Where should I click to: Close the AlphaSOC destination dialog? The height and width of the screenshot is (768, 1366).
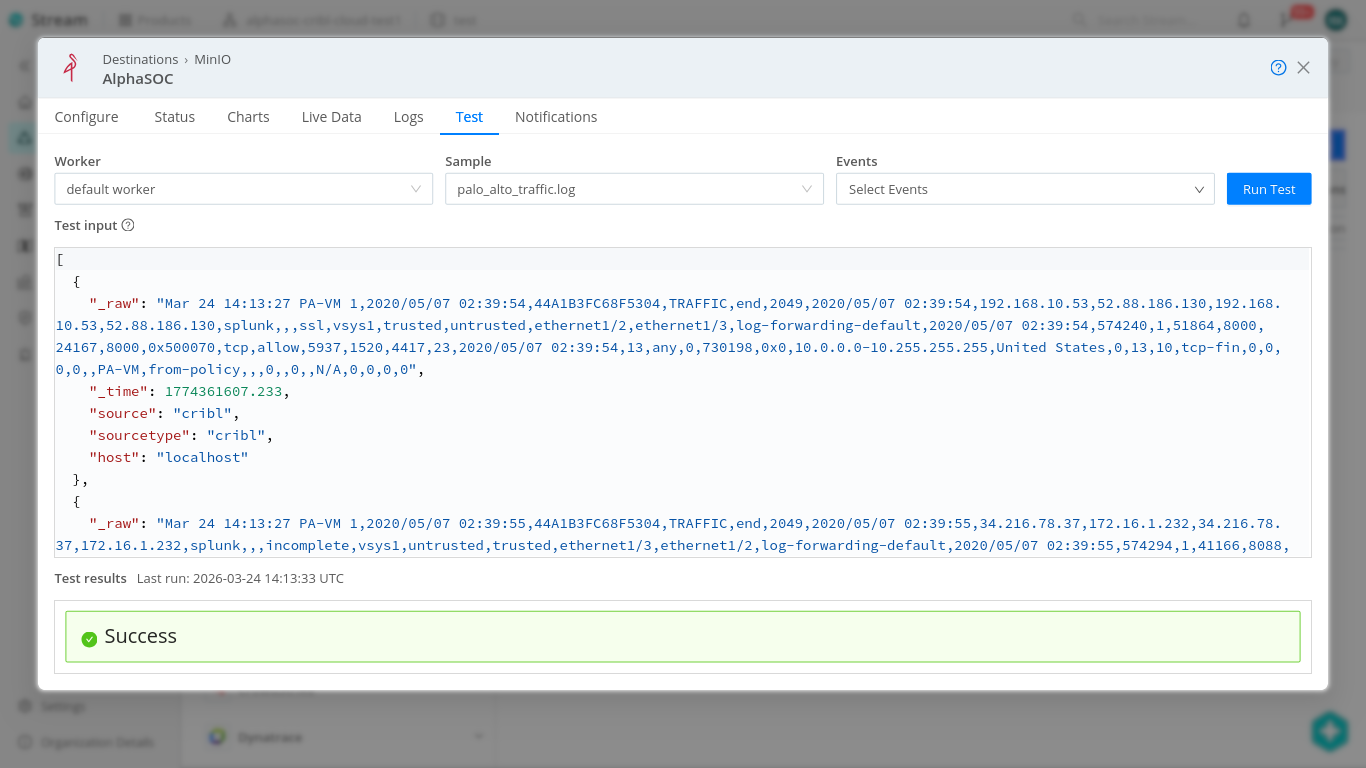click(x=1303, y=68)
